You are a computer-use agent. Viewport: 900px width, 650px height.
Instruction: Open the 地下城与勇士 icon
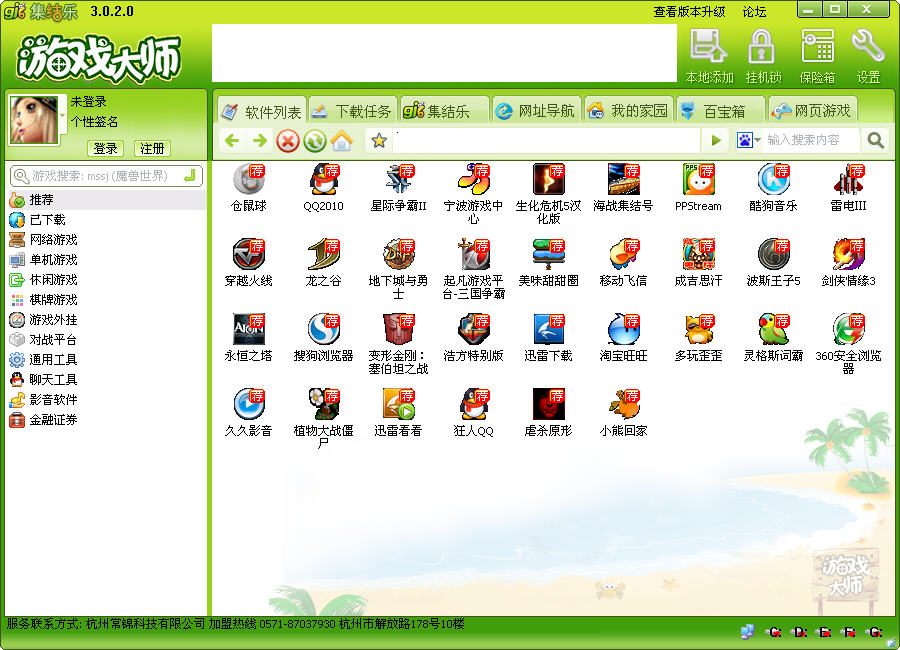[398, 254]
